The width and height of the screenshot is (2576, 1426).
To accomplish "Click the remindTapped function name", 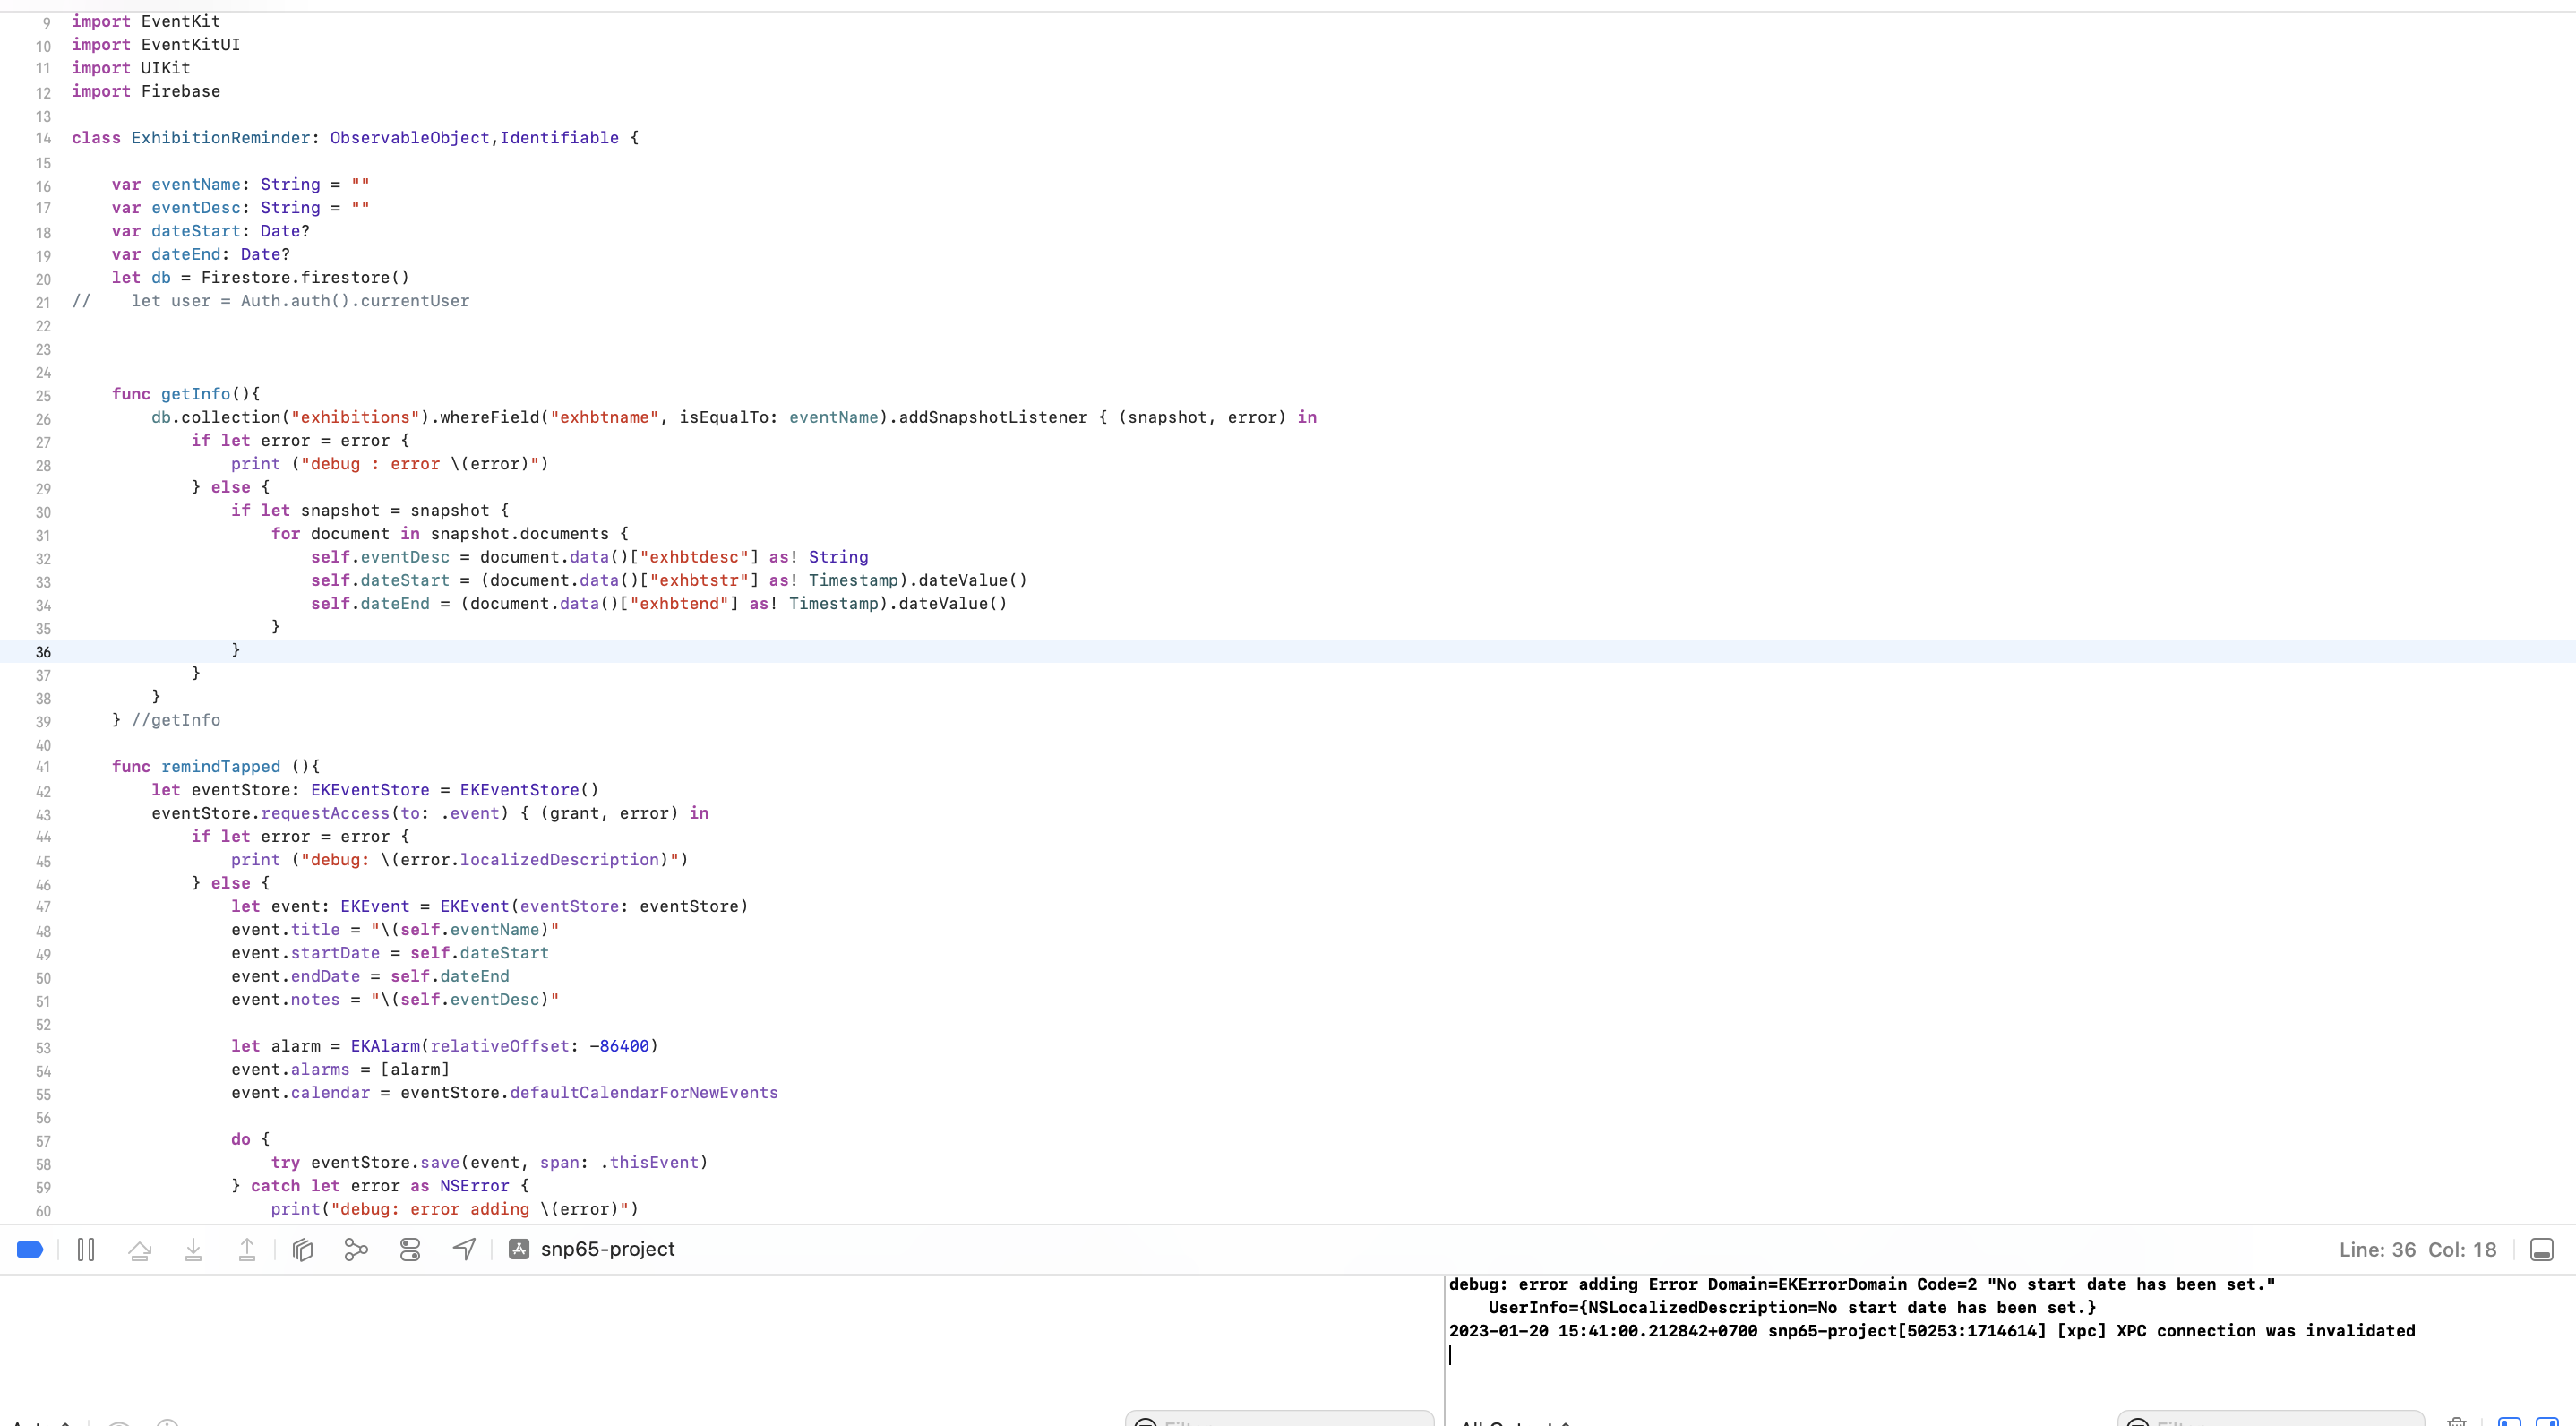I will [220, 767].
